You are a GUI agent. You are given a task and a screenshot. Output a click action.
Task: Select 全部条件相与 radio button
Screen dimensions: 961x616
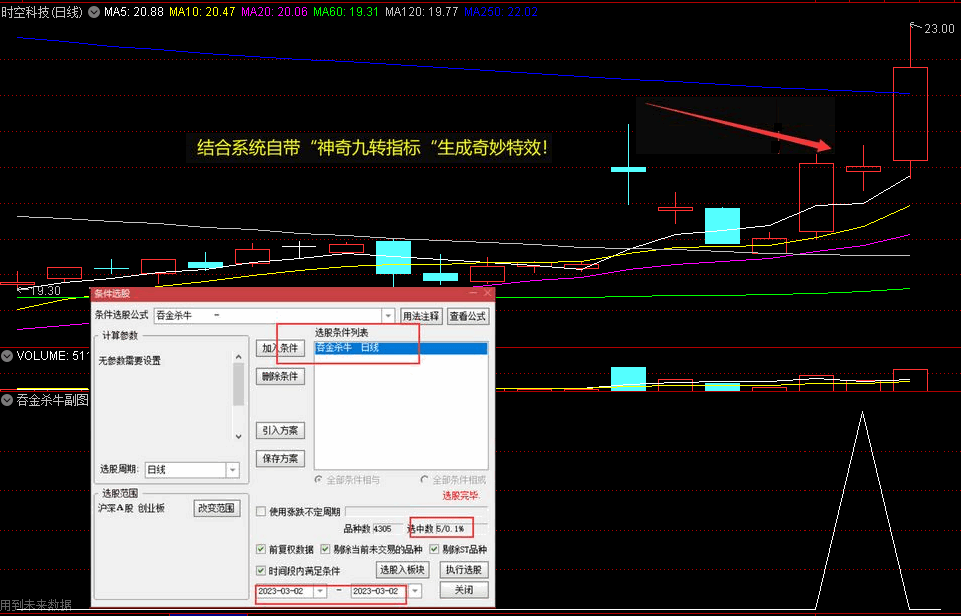pos(319,480)
